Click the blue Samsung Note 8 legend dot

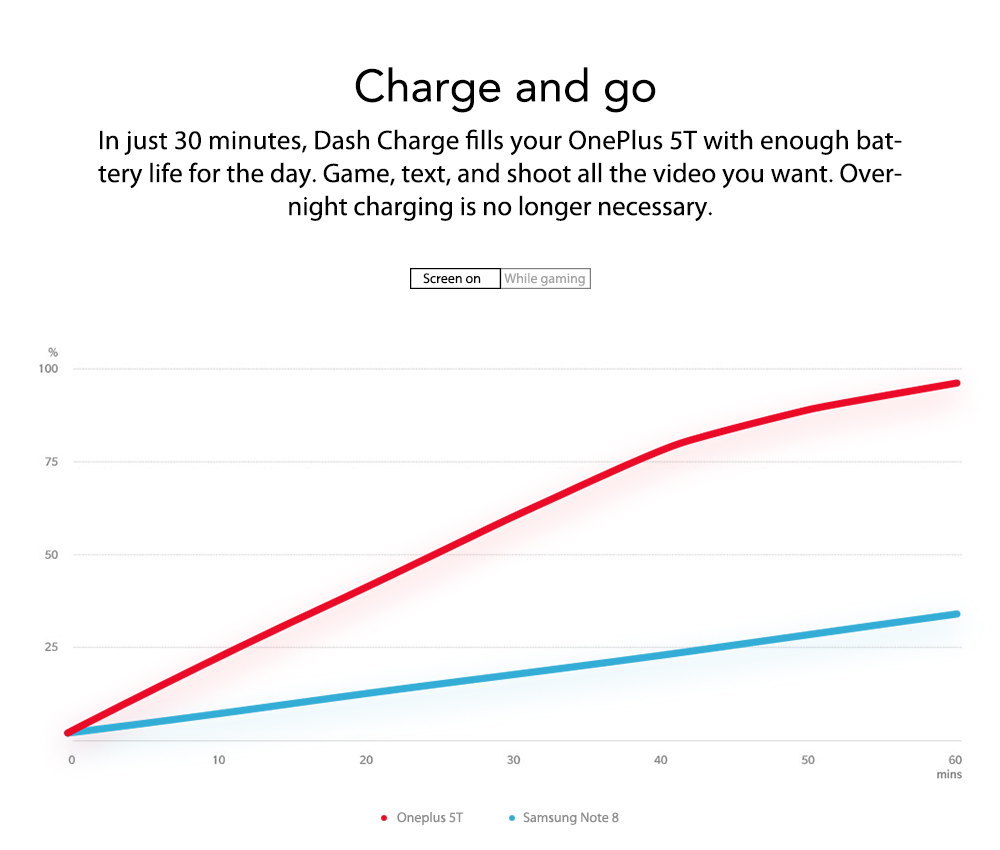coord(511,818)
